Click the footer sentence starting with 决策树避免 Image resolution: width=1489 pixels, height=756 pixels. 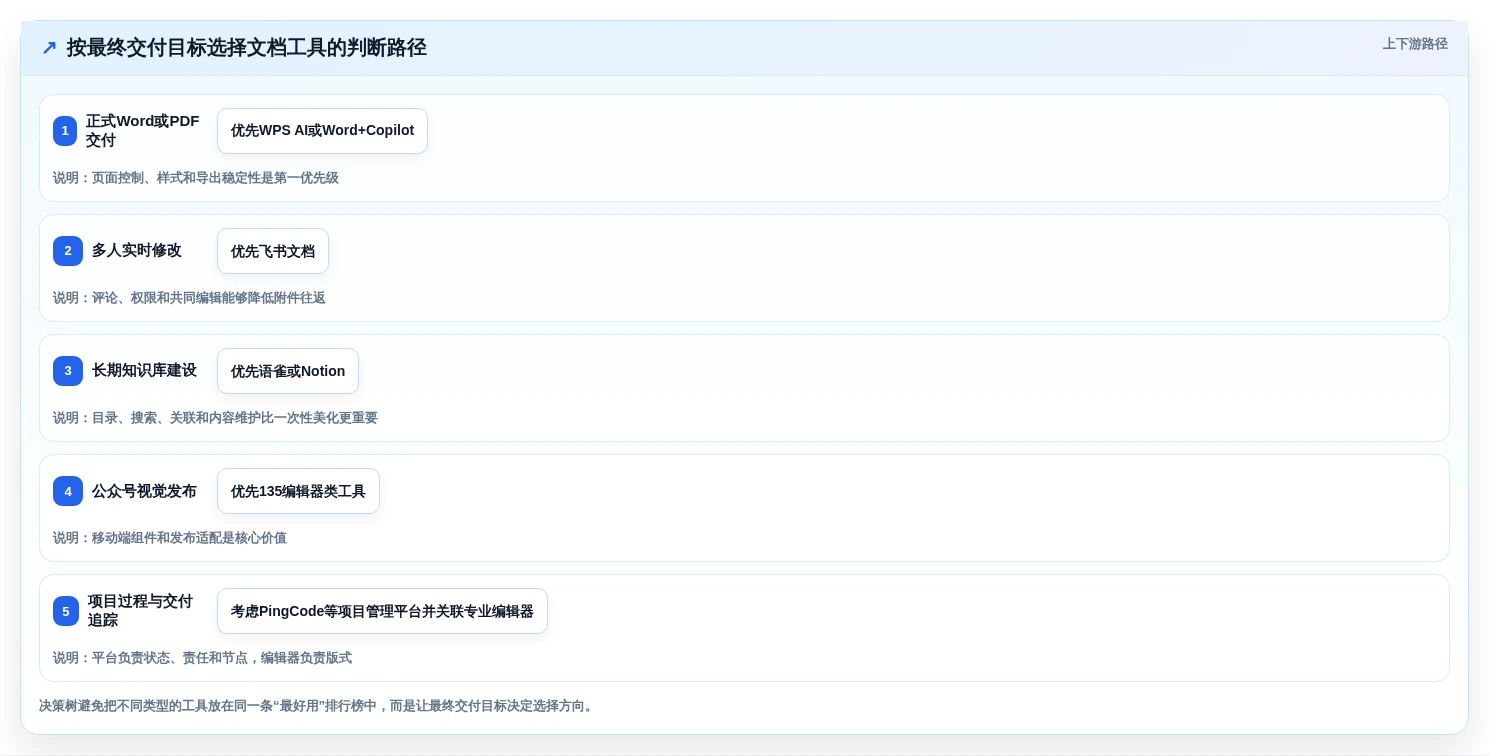click(318, 706)
